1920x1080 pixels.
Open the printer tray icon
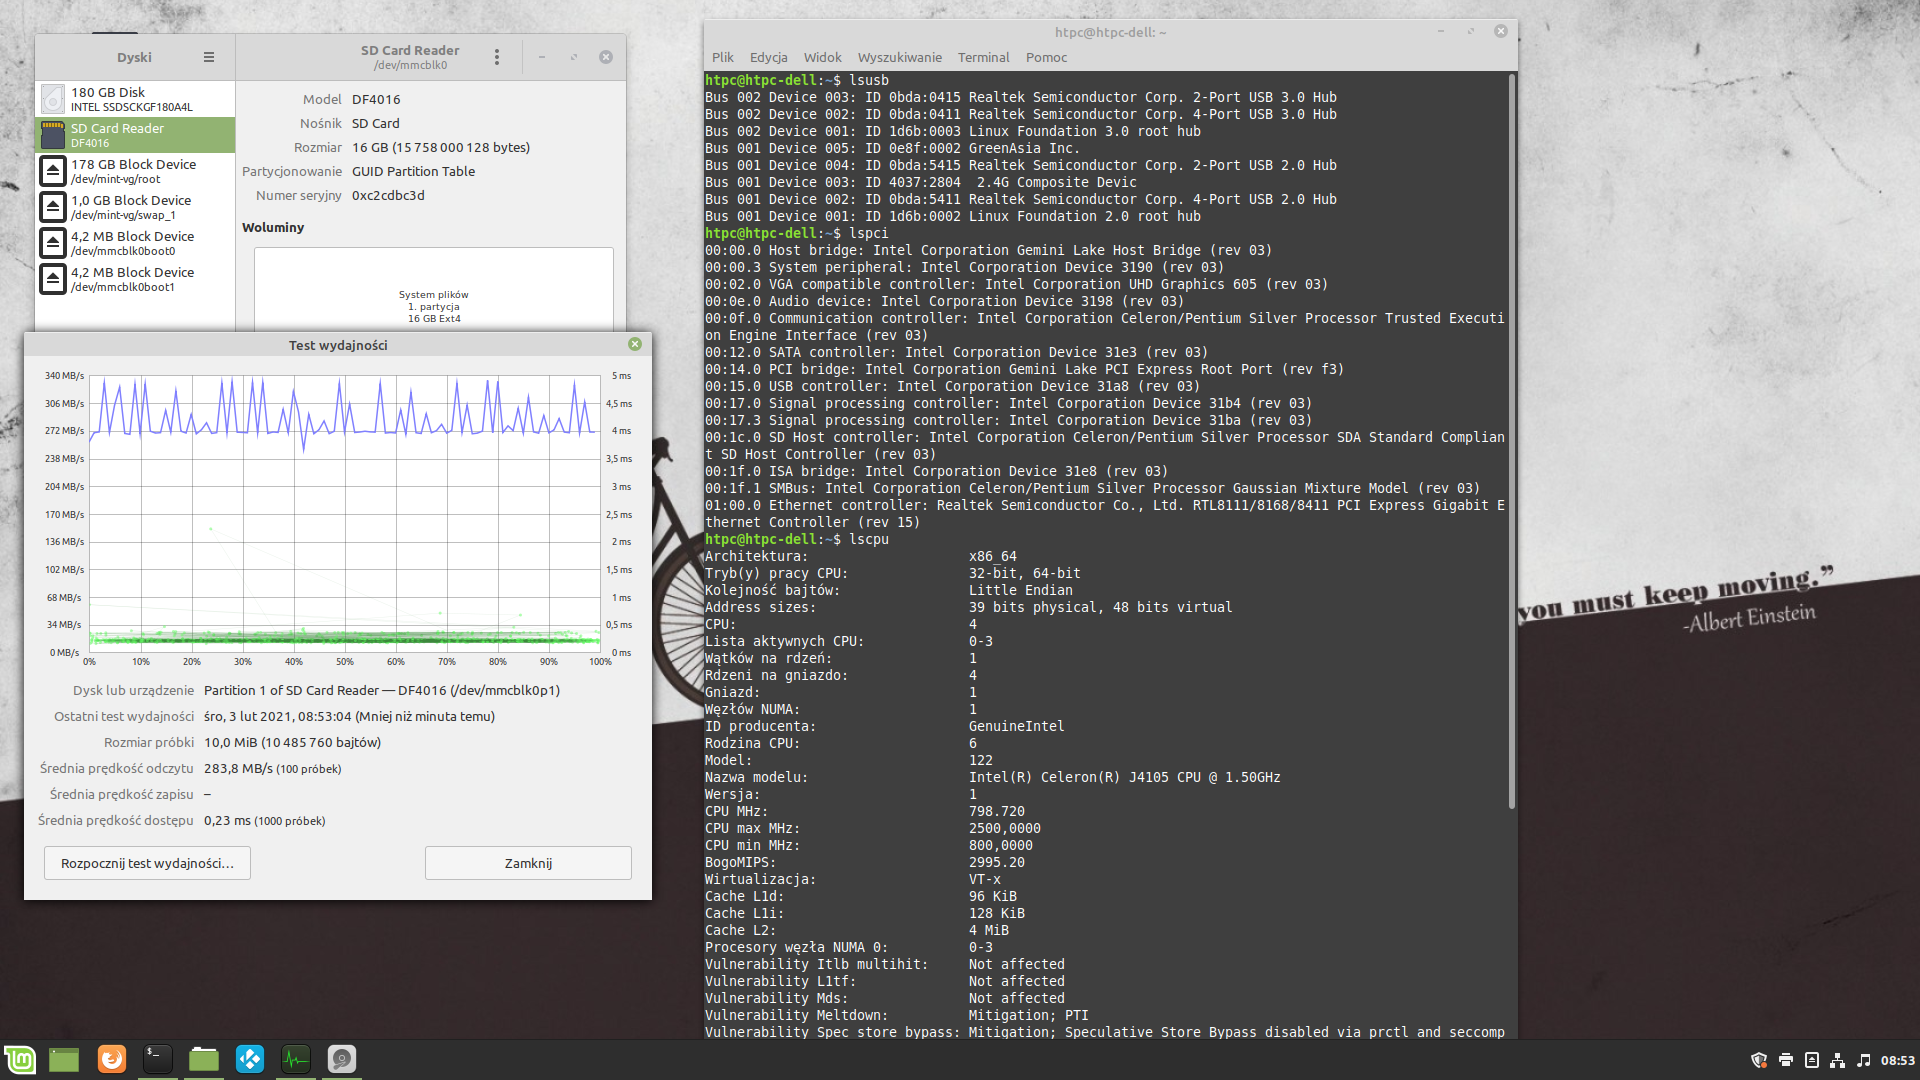click(1785, 1060)
